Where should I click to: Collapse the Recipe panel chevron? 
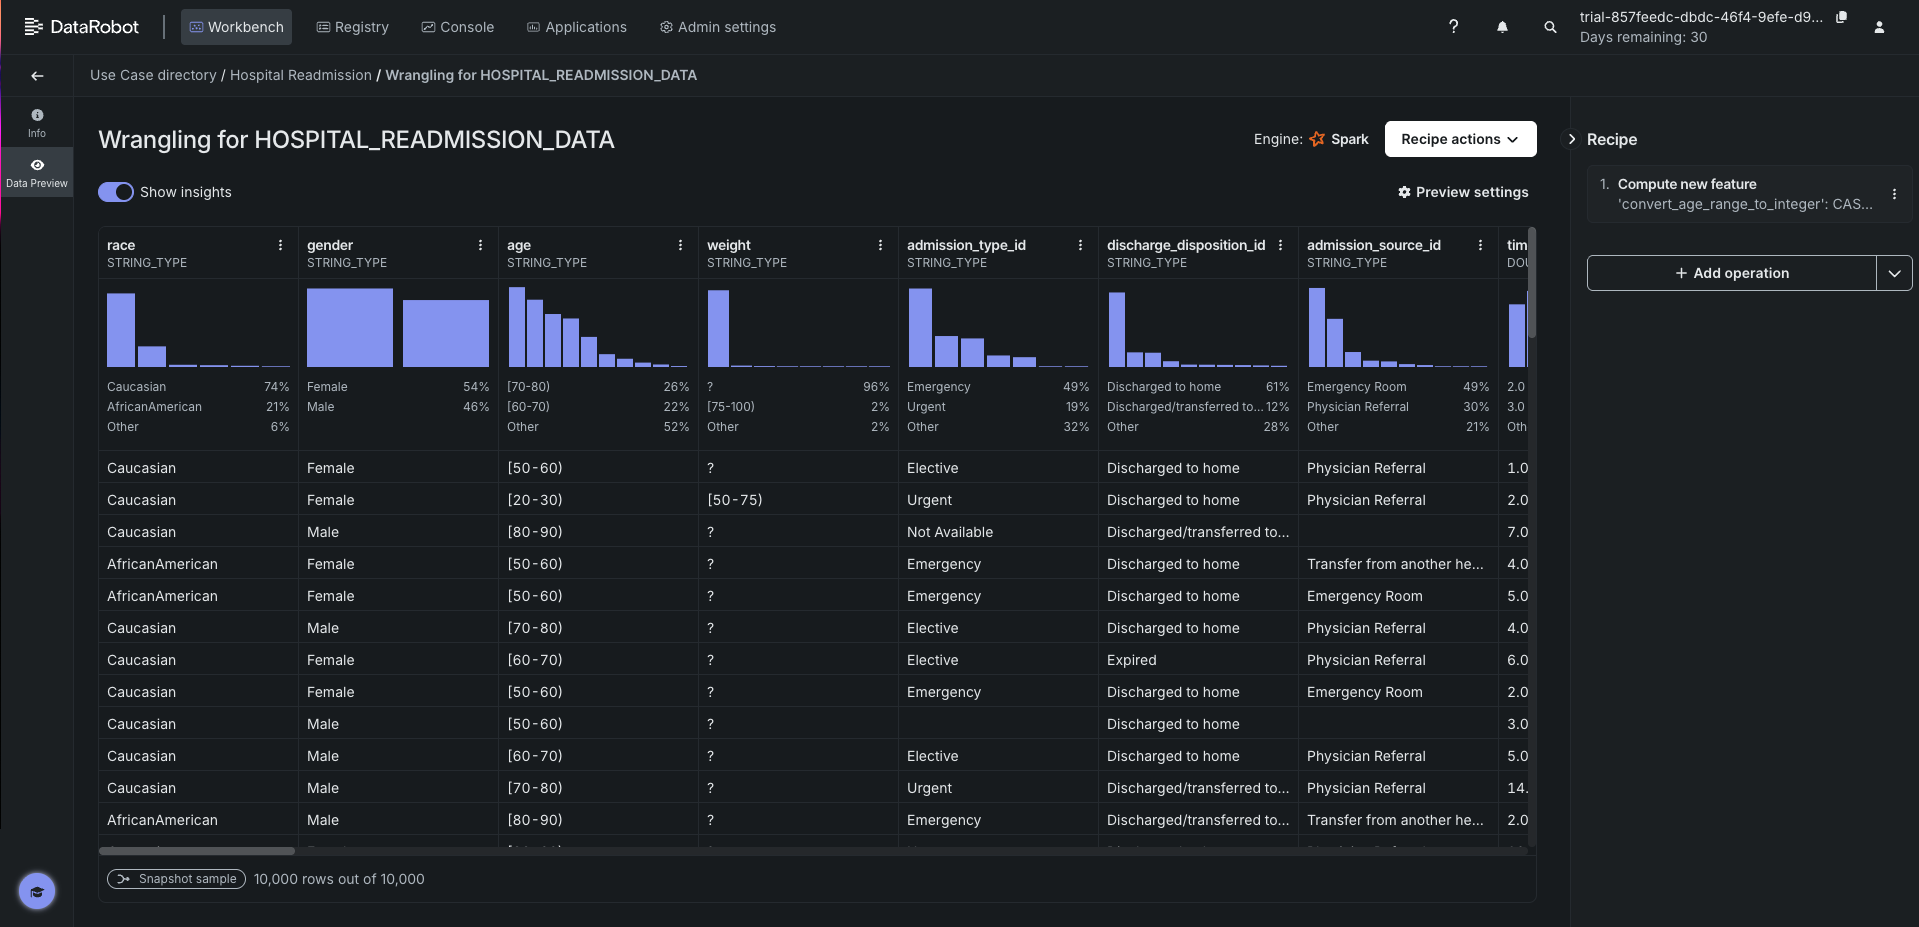click(x=1571, y=139)
